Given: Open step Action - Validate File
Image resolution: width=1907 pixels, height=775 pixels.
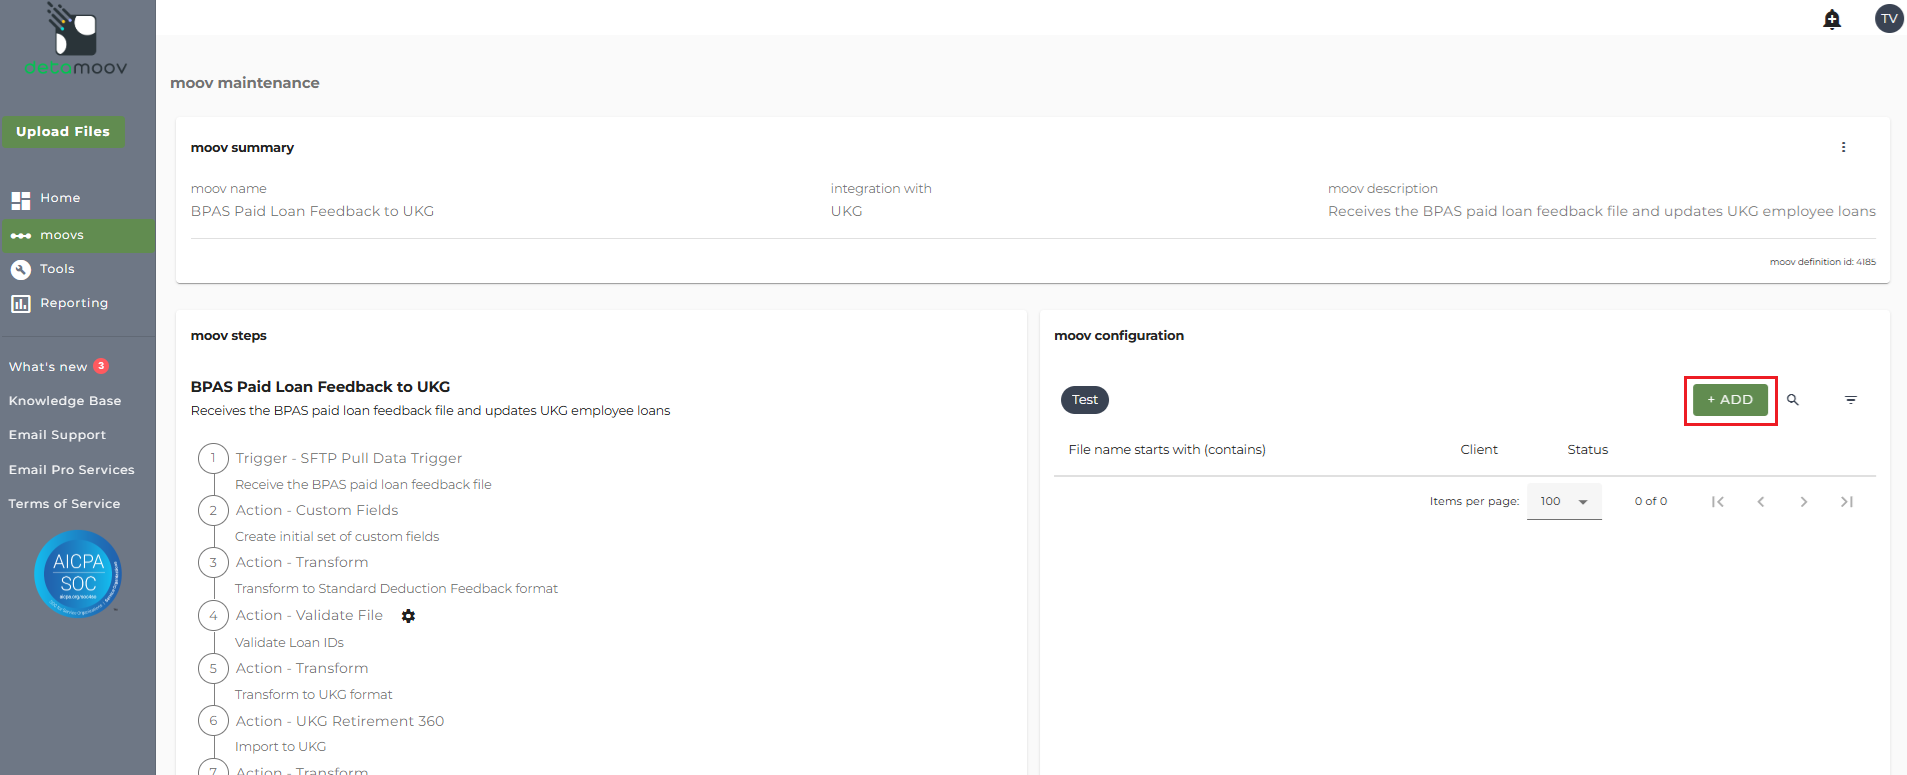Looking at the screenshot, I should [309, 615].
